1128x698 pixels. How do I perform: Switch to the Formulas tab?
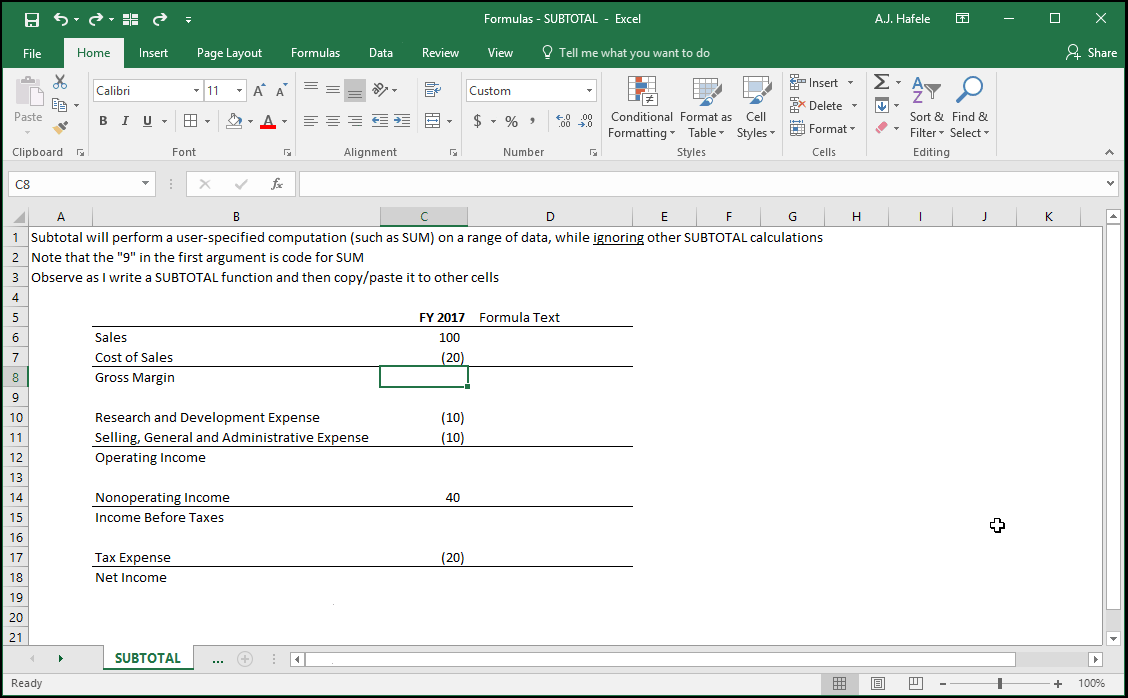click(x=315, y=53)
